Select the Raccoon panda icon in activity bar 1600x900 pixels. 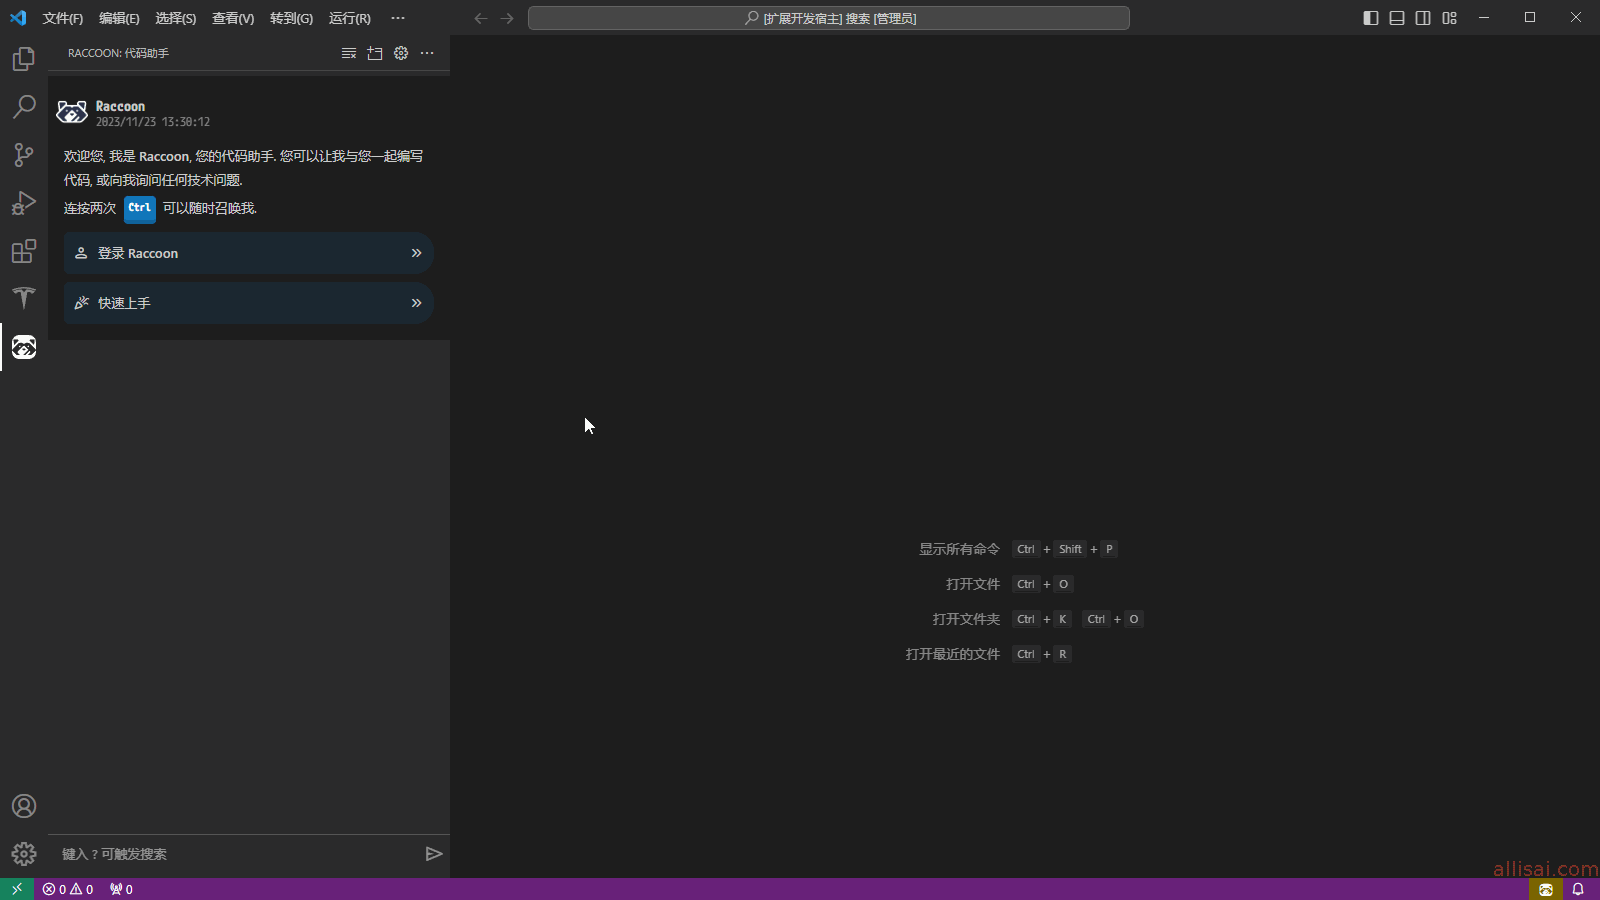click(24, 347)
